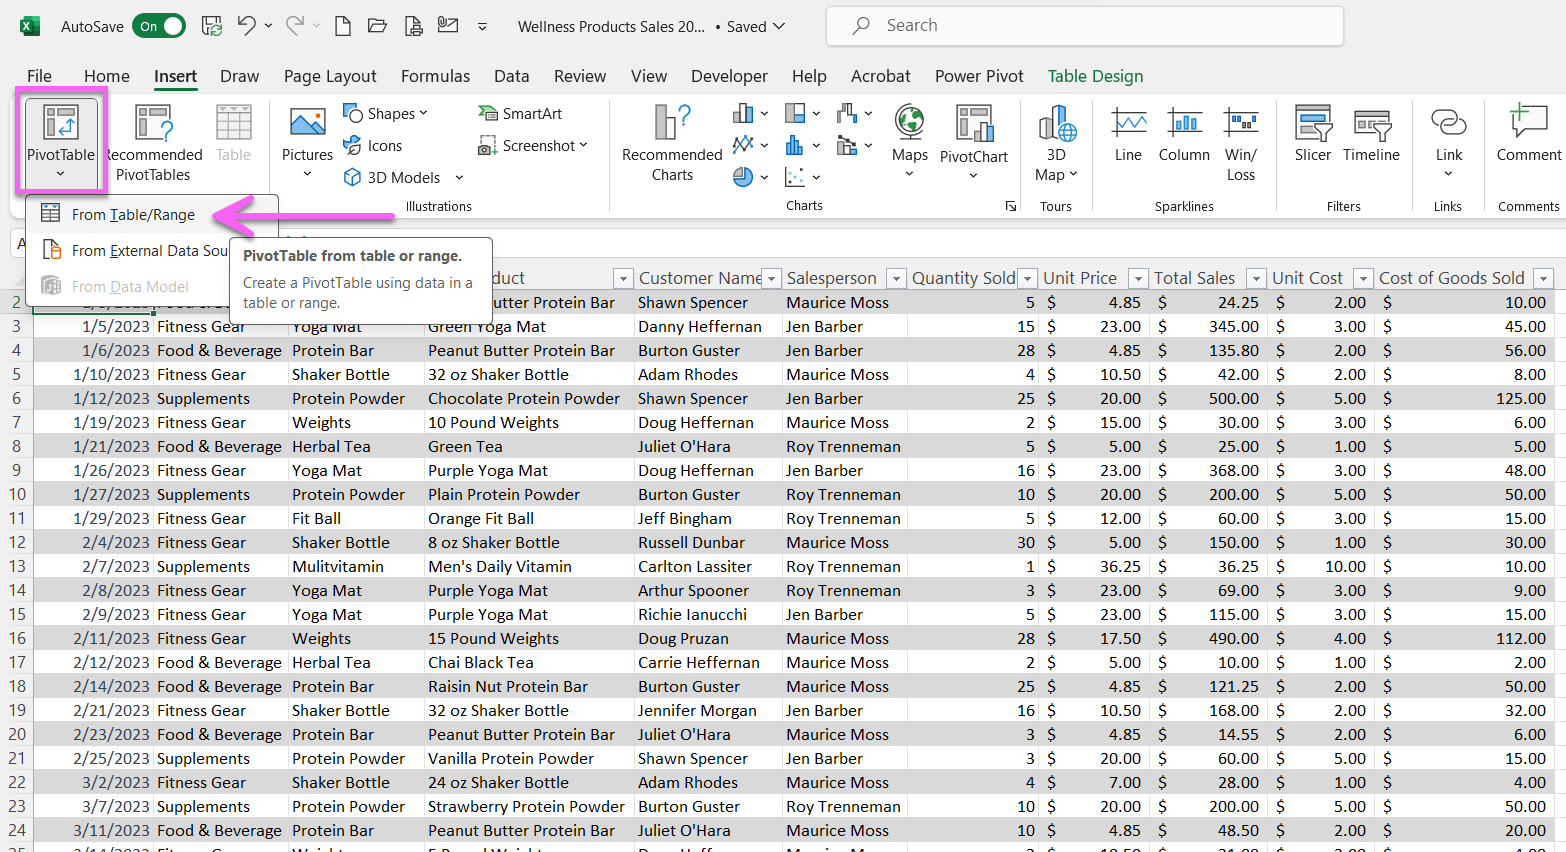Open the Shapes dropdown
The height and width of the screenshot is (852, 1566).
[388, 113]
